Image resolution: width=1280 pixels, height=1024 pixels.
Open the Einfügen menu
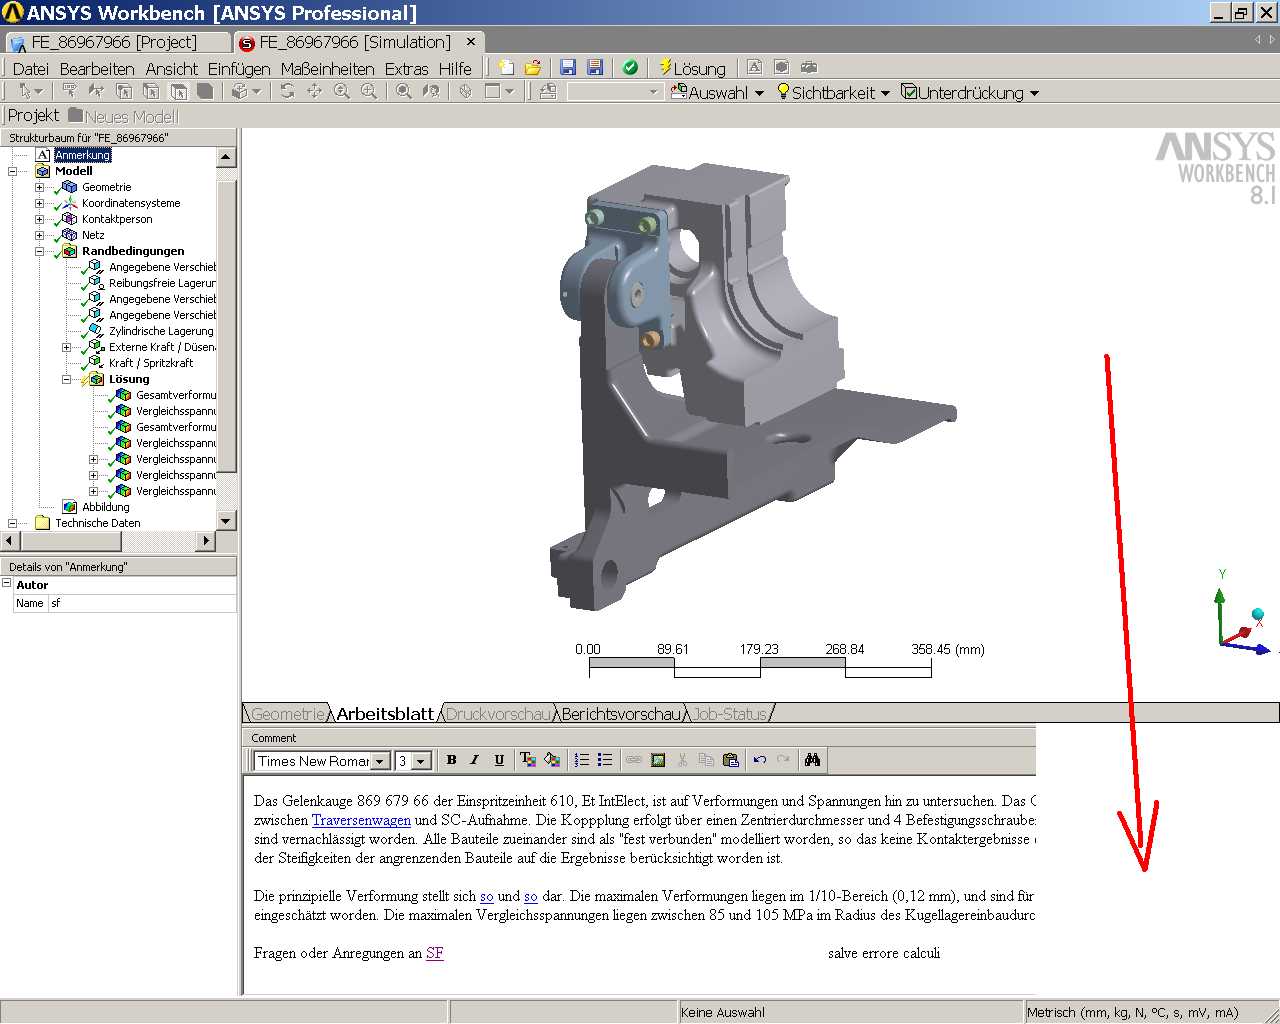239,68
